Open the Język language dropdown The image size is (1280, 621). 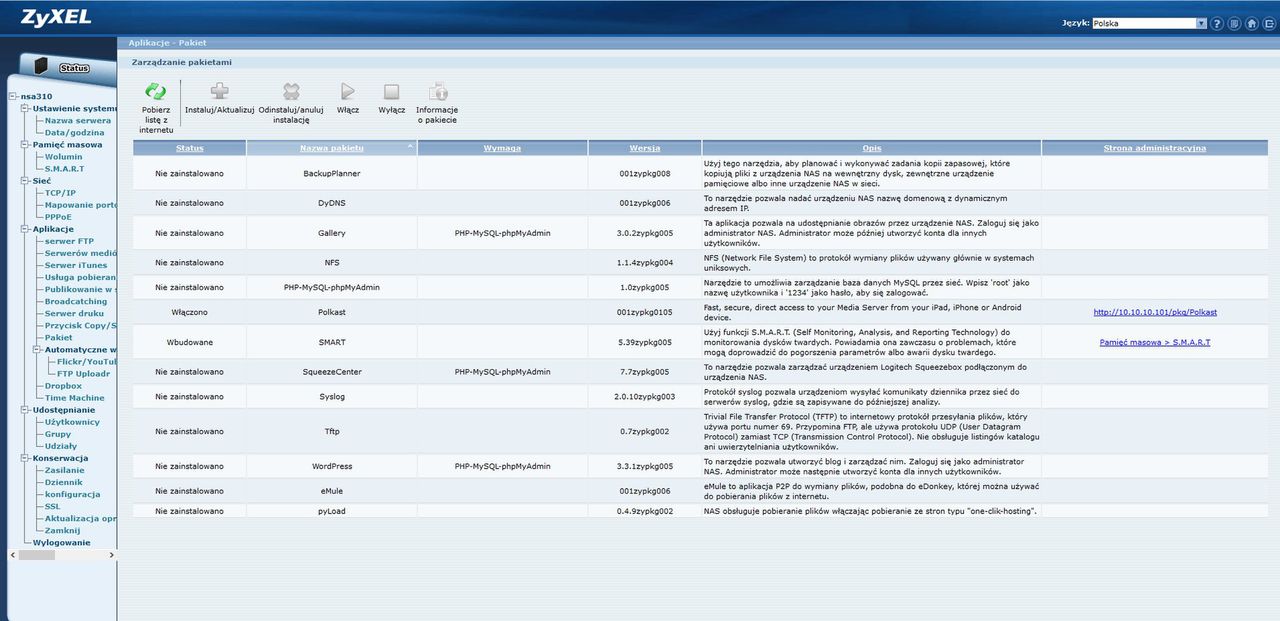(1150, 23)
